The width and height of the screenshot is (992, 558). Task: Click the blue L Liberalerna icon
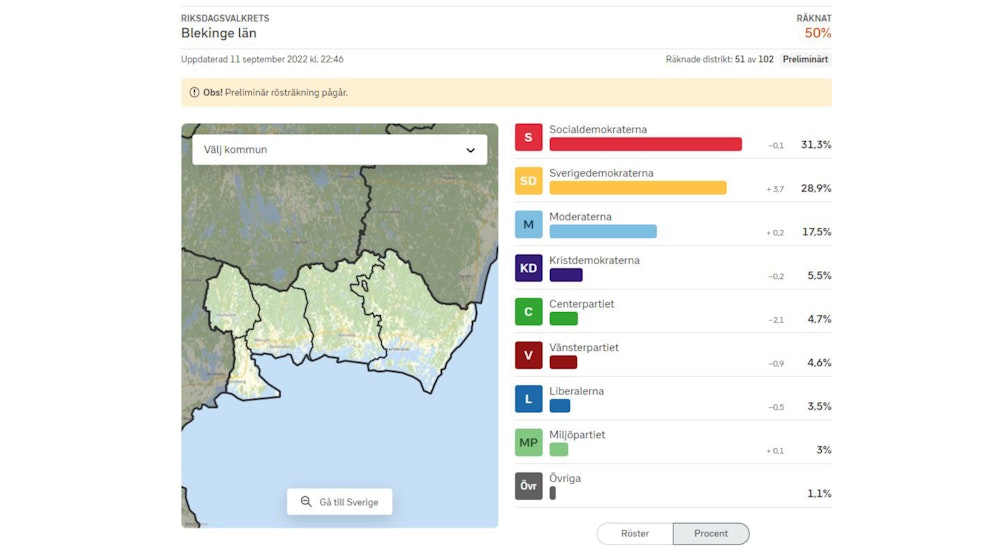tap(528, 399)
